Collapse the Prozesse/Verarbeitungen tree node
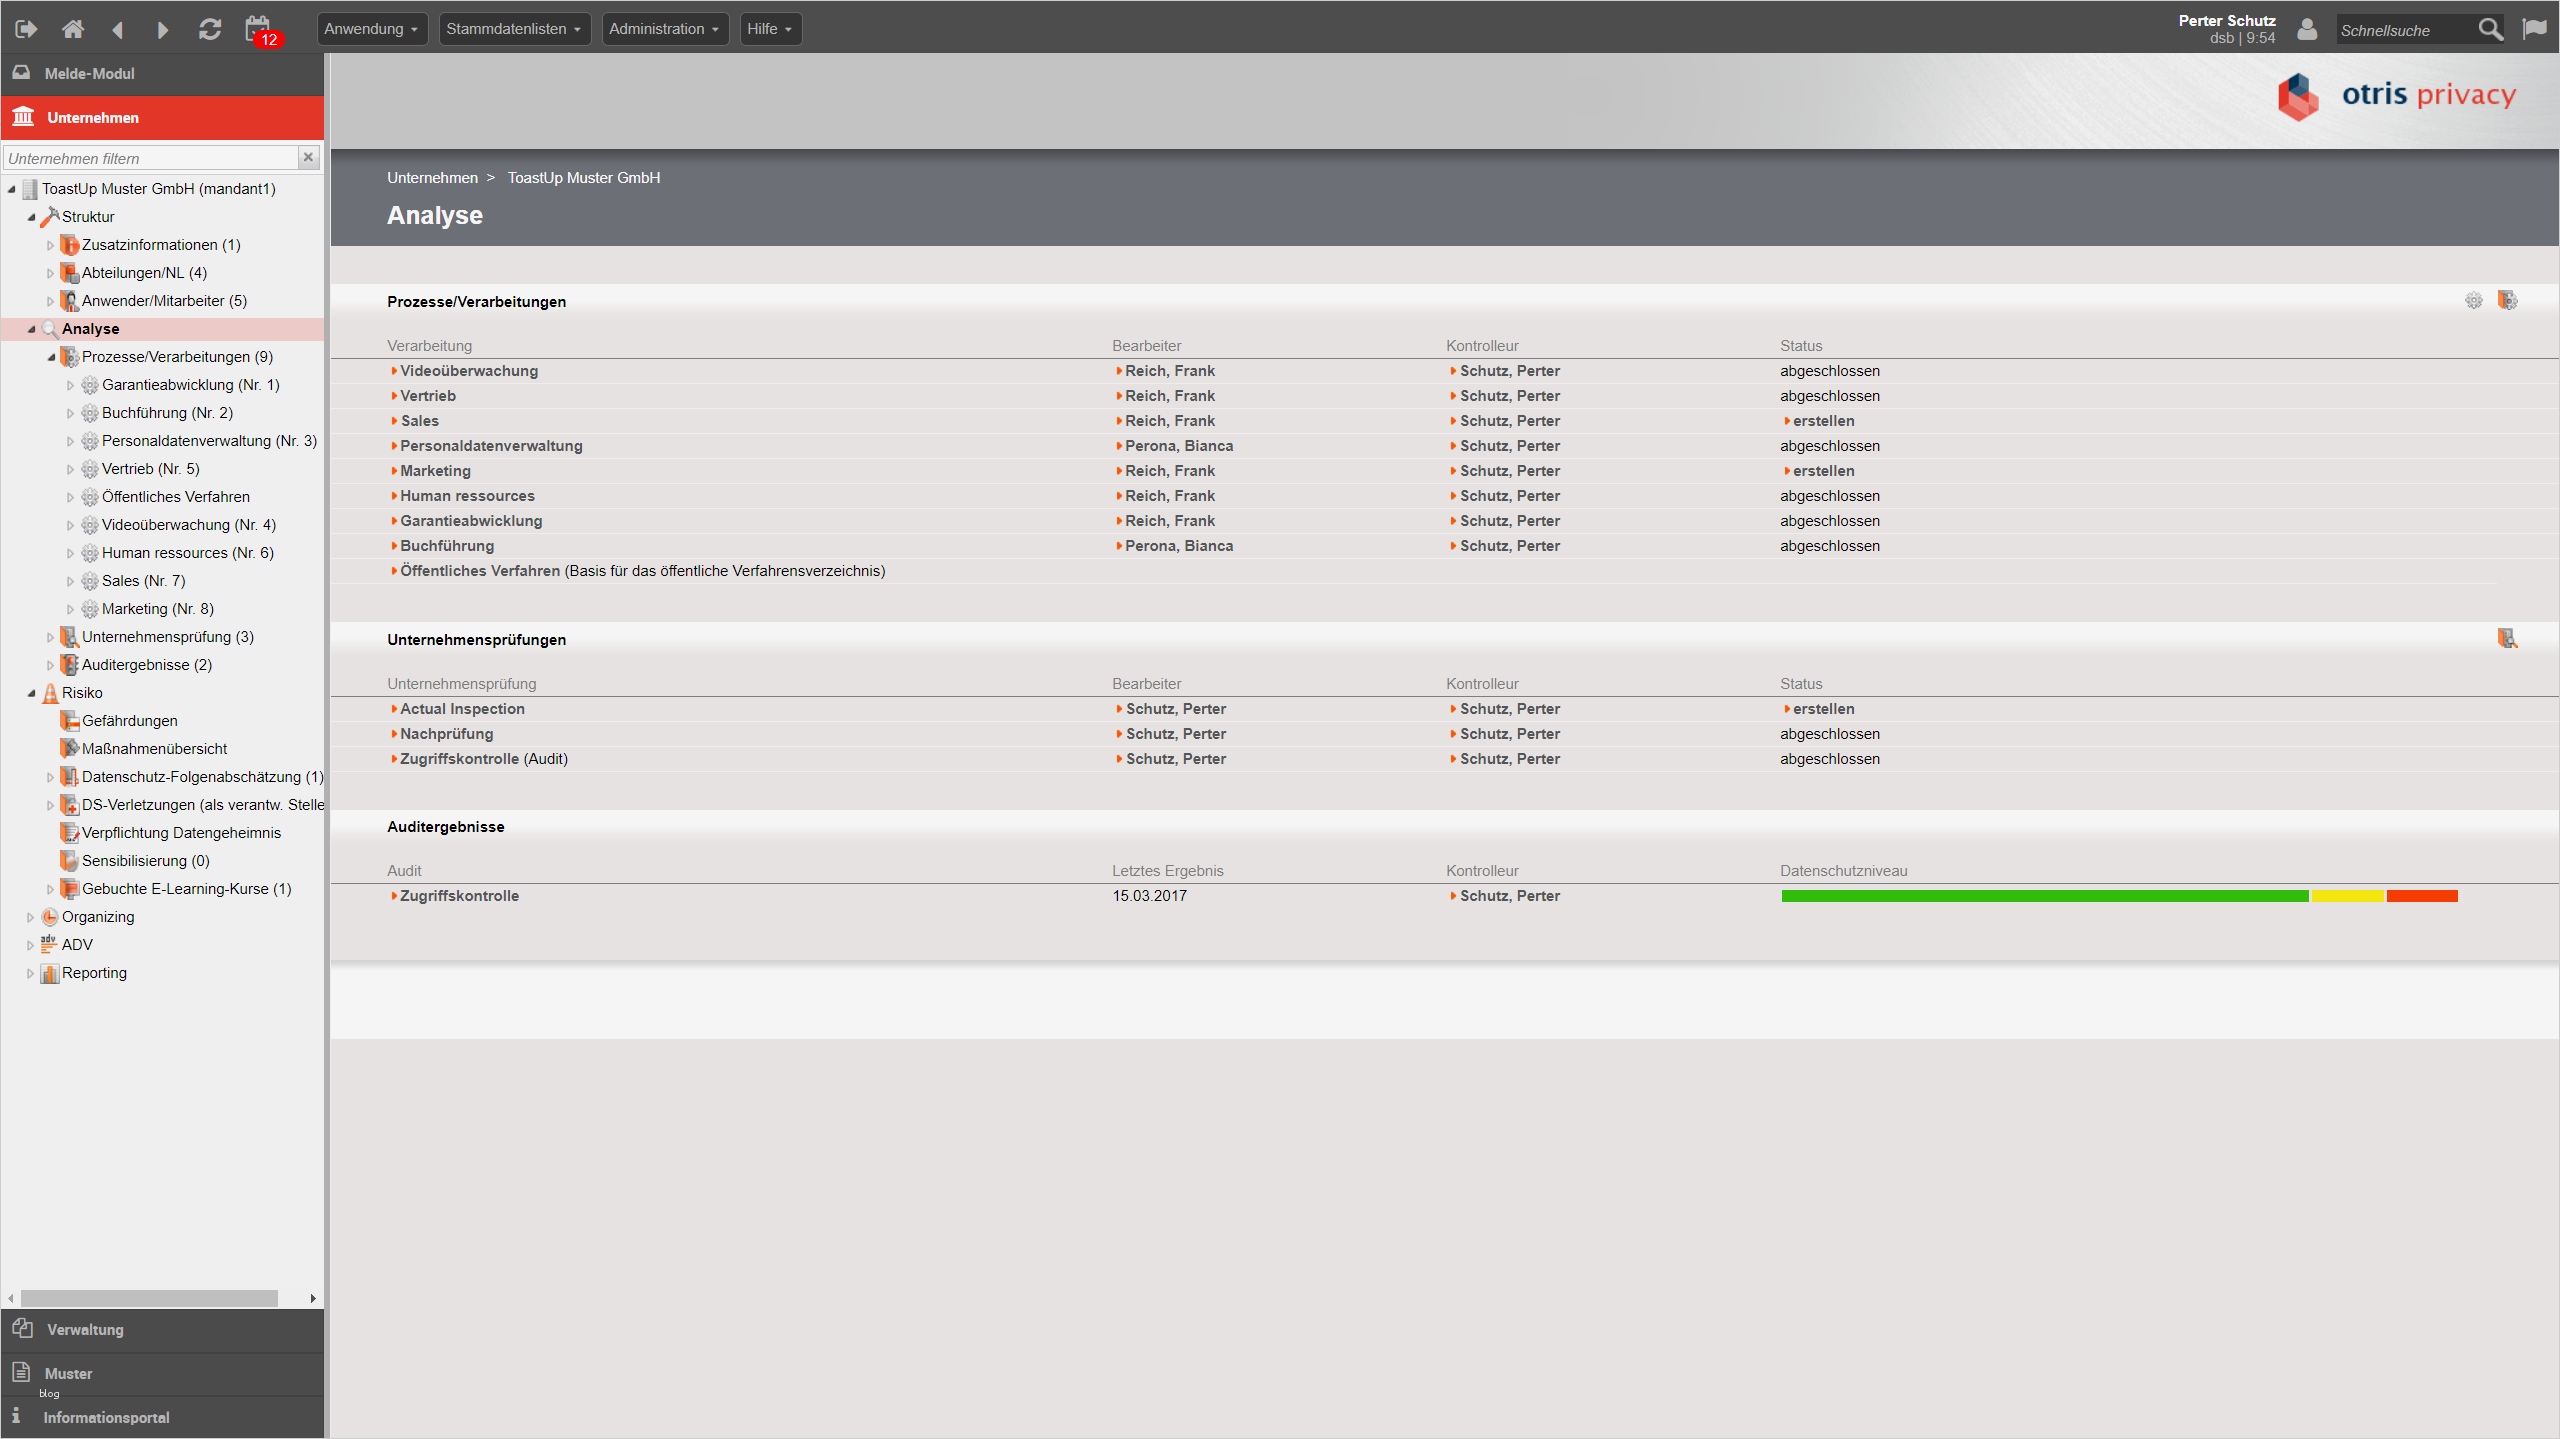The image size is (2560, 1439). coord(51,357)
